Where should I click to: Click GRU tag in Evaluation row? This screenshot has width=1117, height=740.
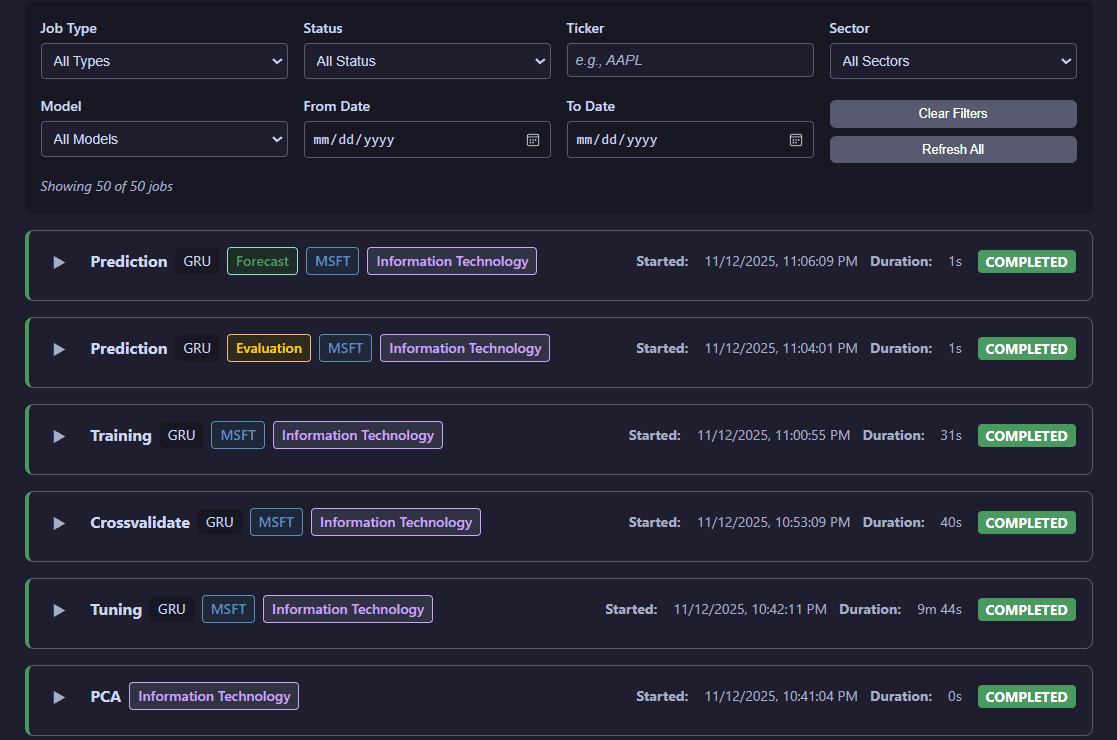click(x=197, y=348)
